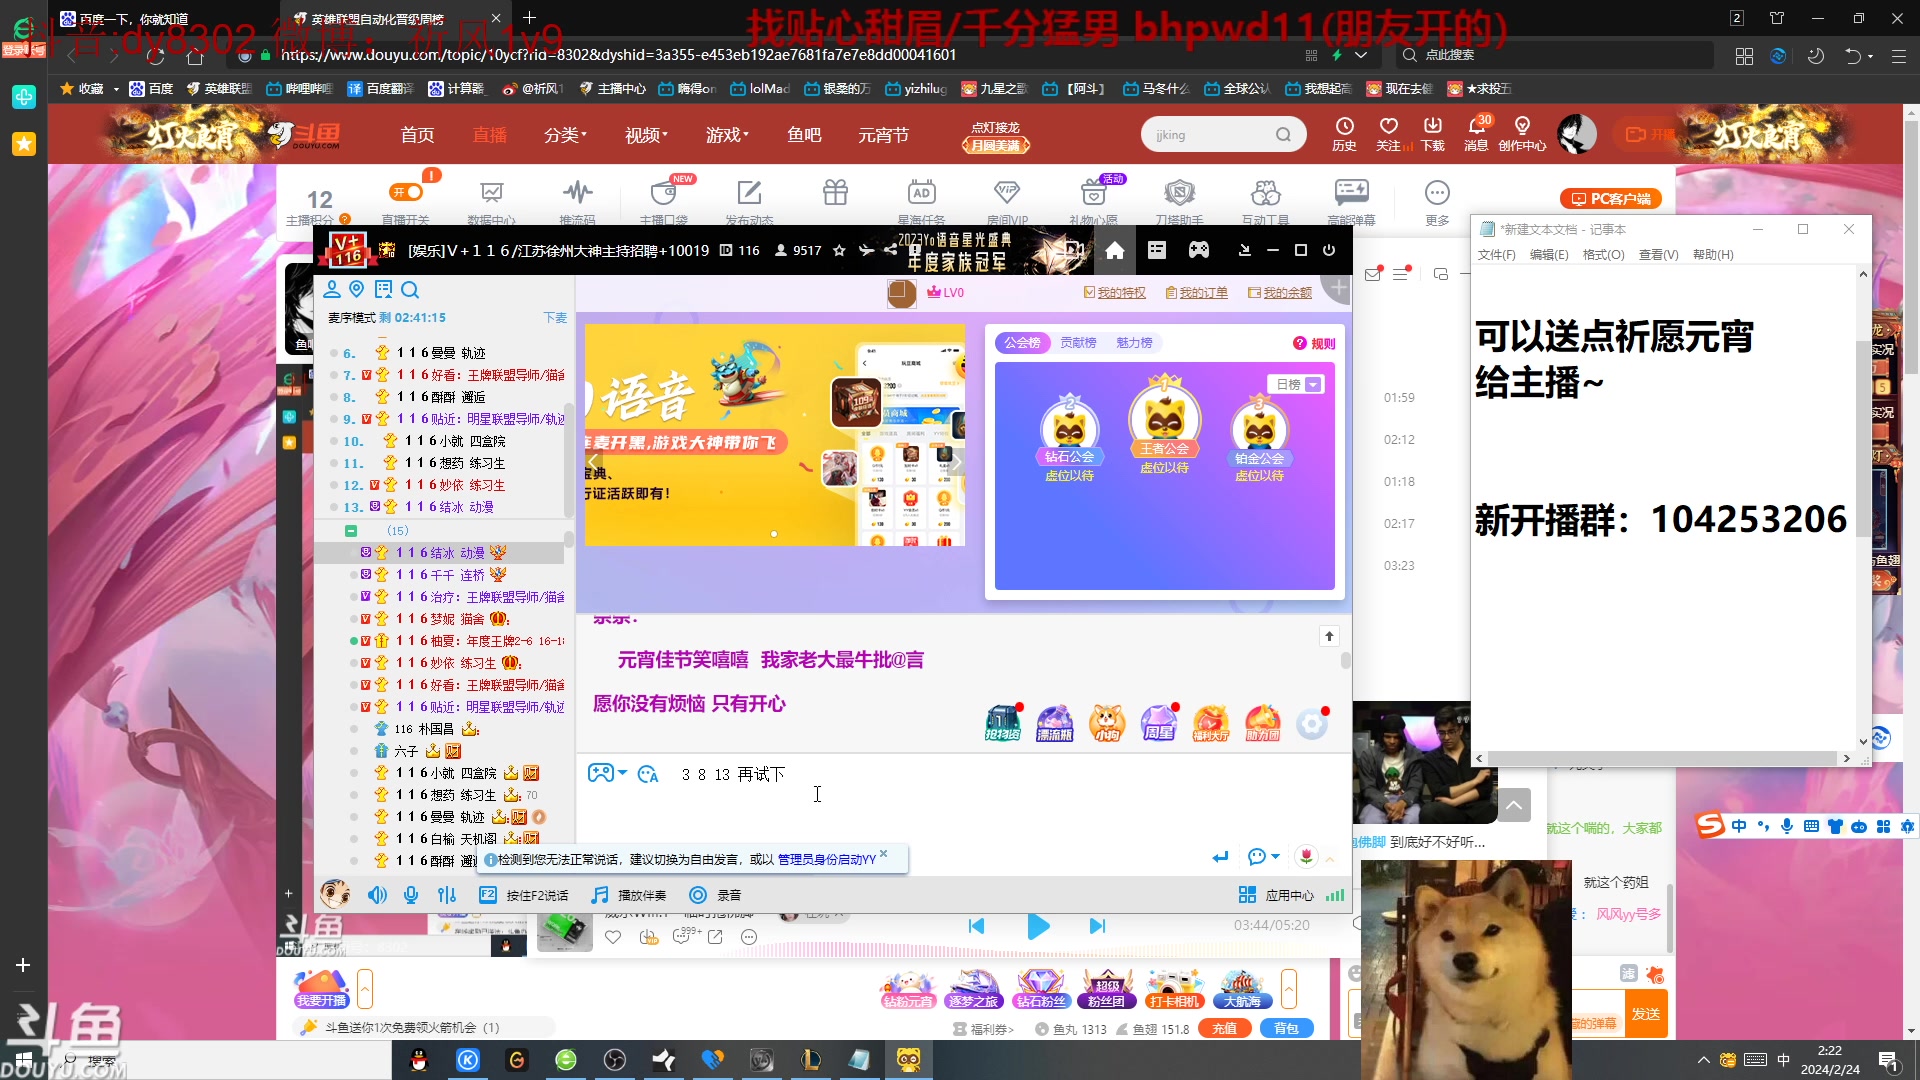Open the 主播口袋 pocket icon

pos(663,192)
